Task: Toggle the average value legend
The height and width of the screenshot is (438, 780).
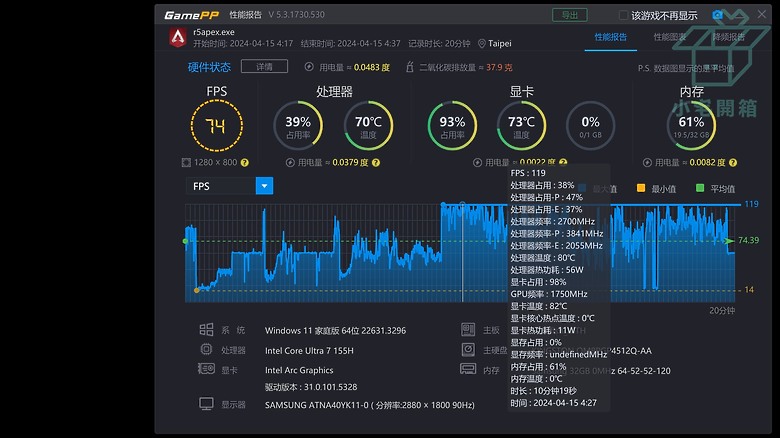Action: pyautogui.click(x=700, y=188)
